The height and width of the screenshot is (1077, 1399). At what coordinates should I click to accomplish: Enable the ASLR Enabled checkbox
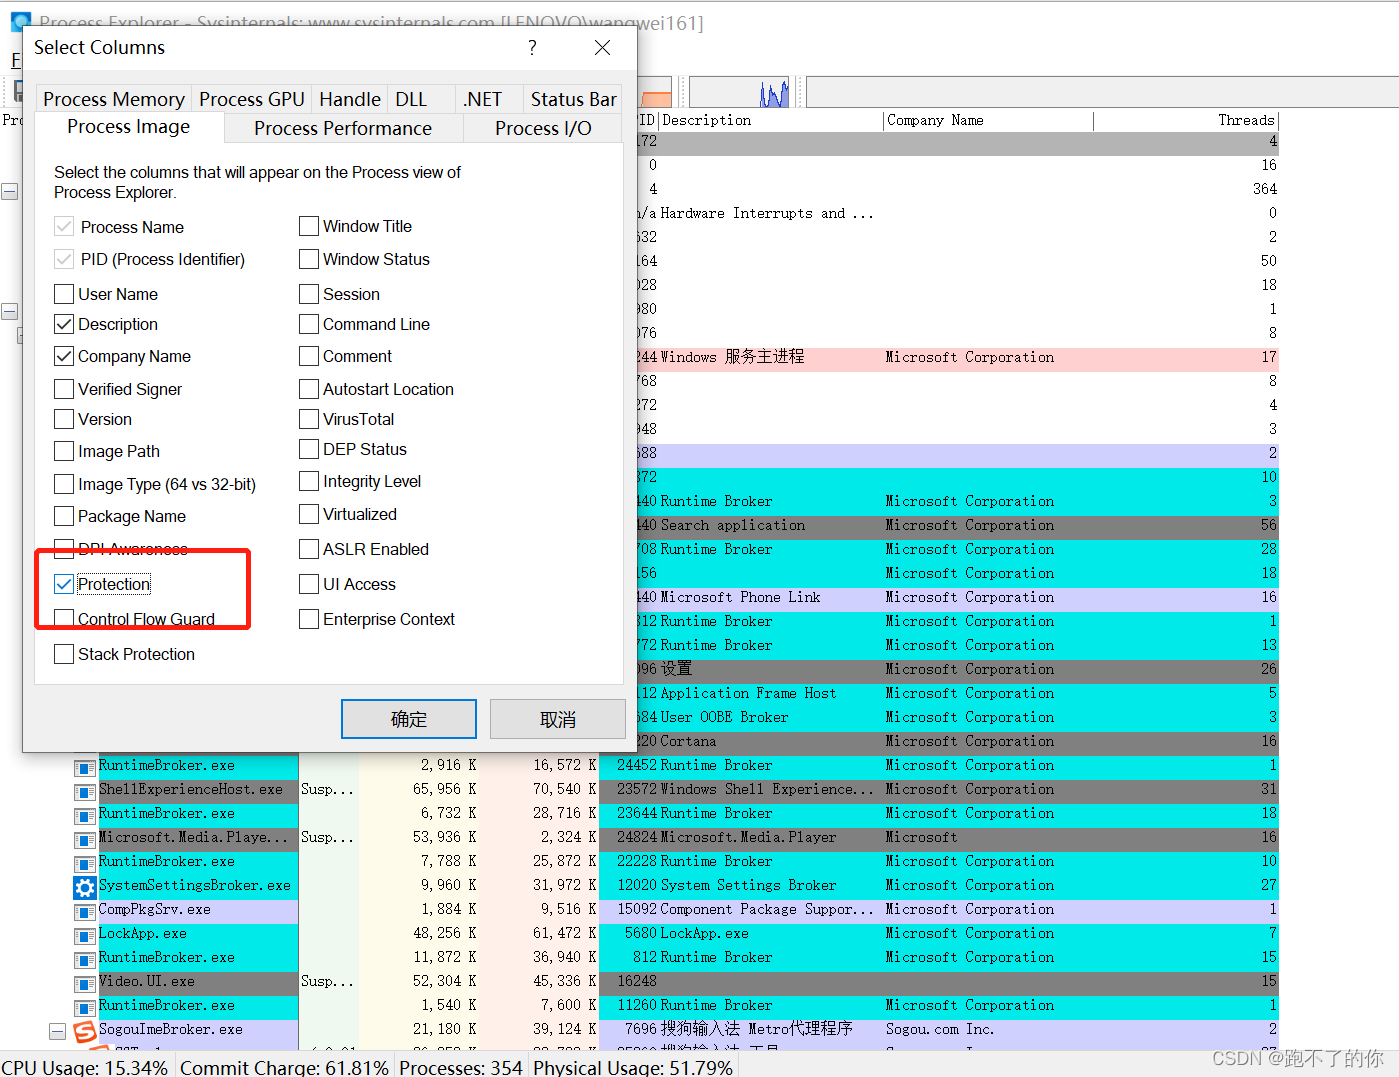[309, 549]
